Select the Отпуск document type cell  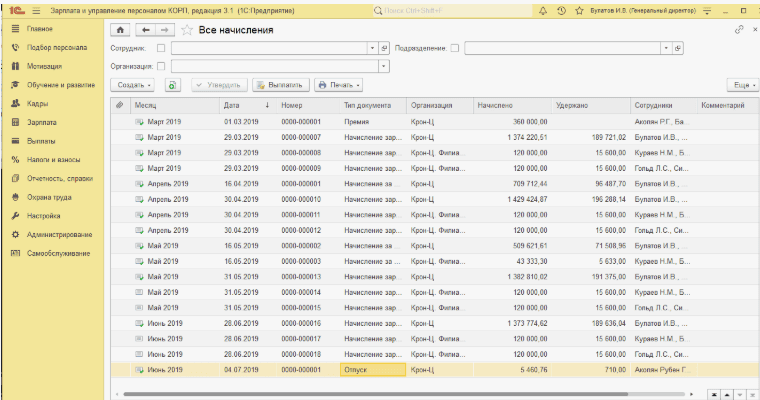[x=373, y=370]
